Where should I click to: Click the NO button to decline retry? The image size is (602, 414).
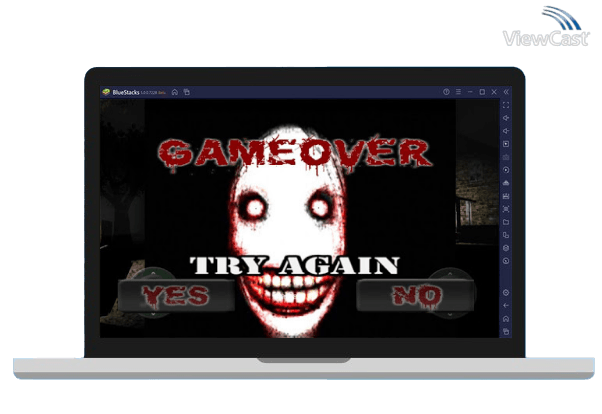415,295
